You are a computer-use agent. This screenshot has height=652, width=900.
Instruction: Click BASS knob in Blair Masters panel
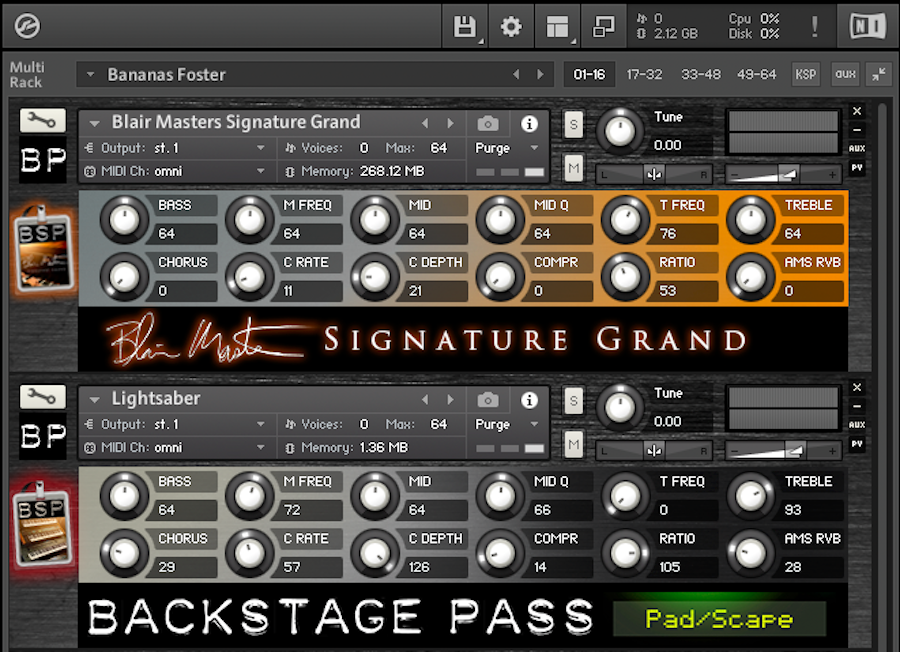[124, 220]
